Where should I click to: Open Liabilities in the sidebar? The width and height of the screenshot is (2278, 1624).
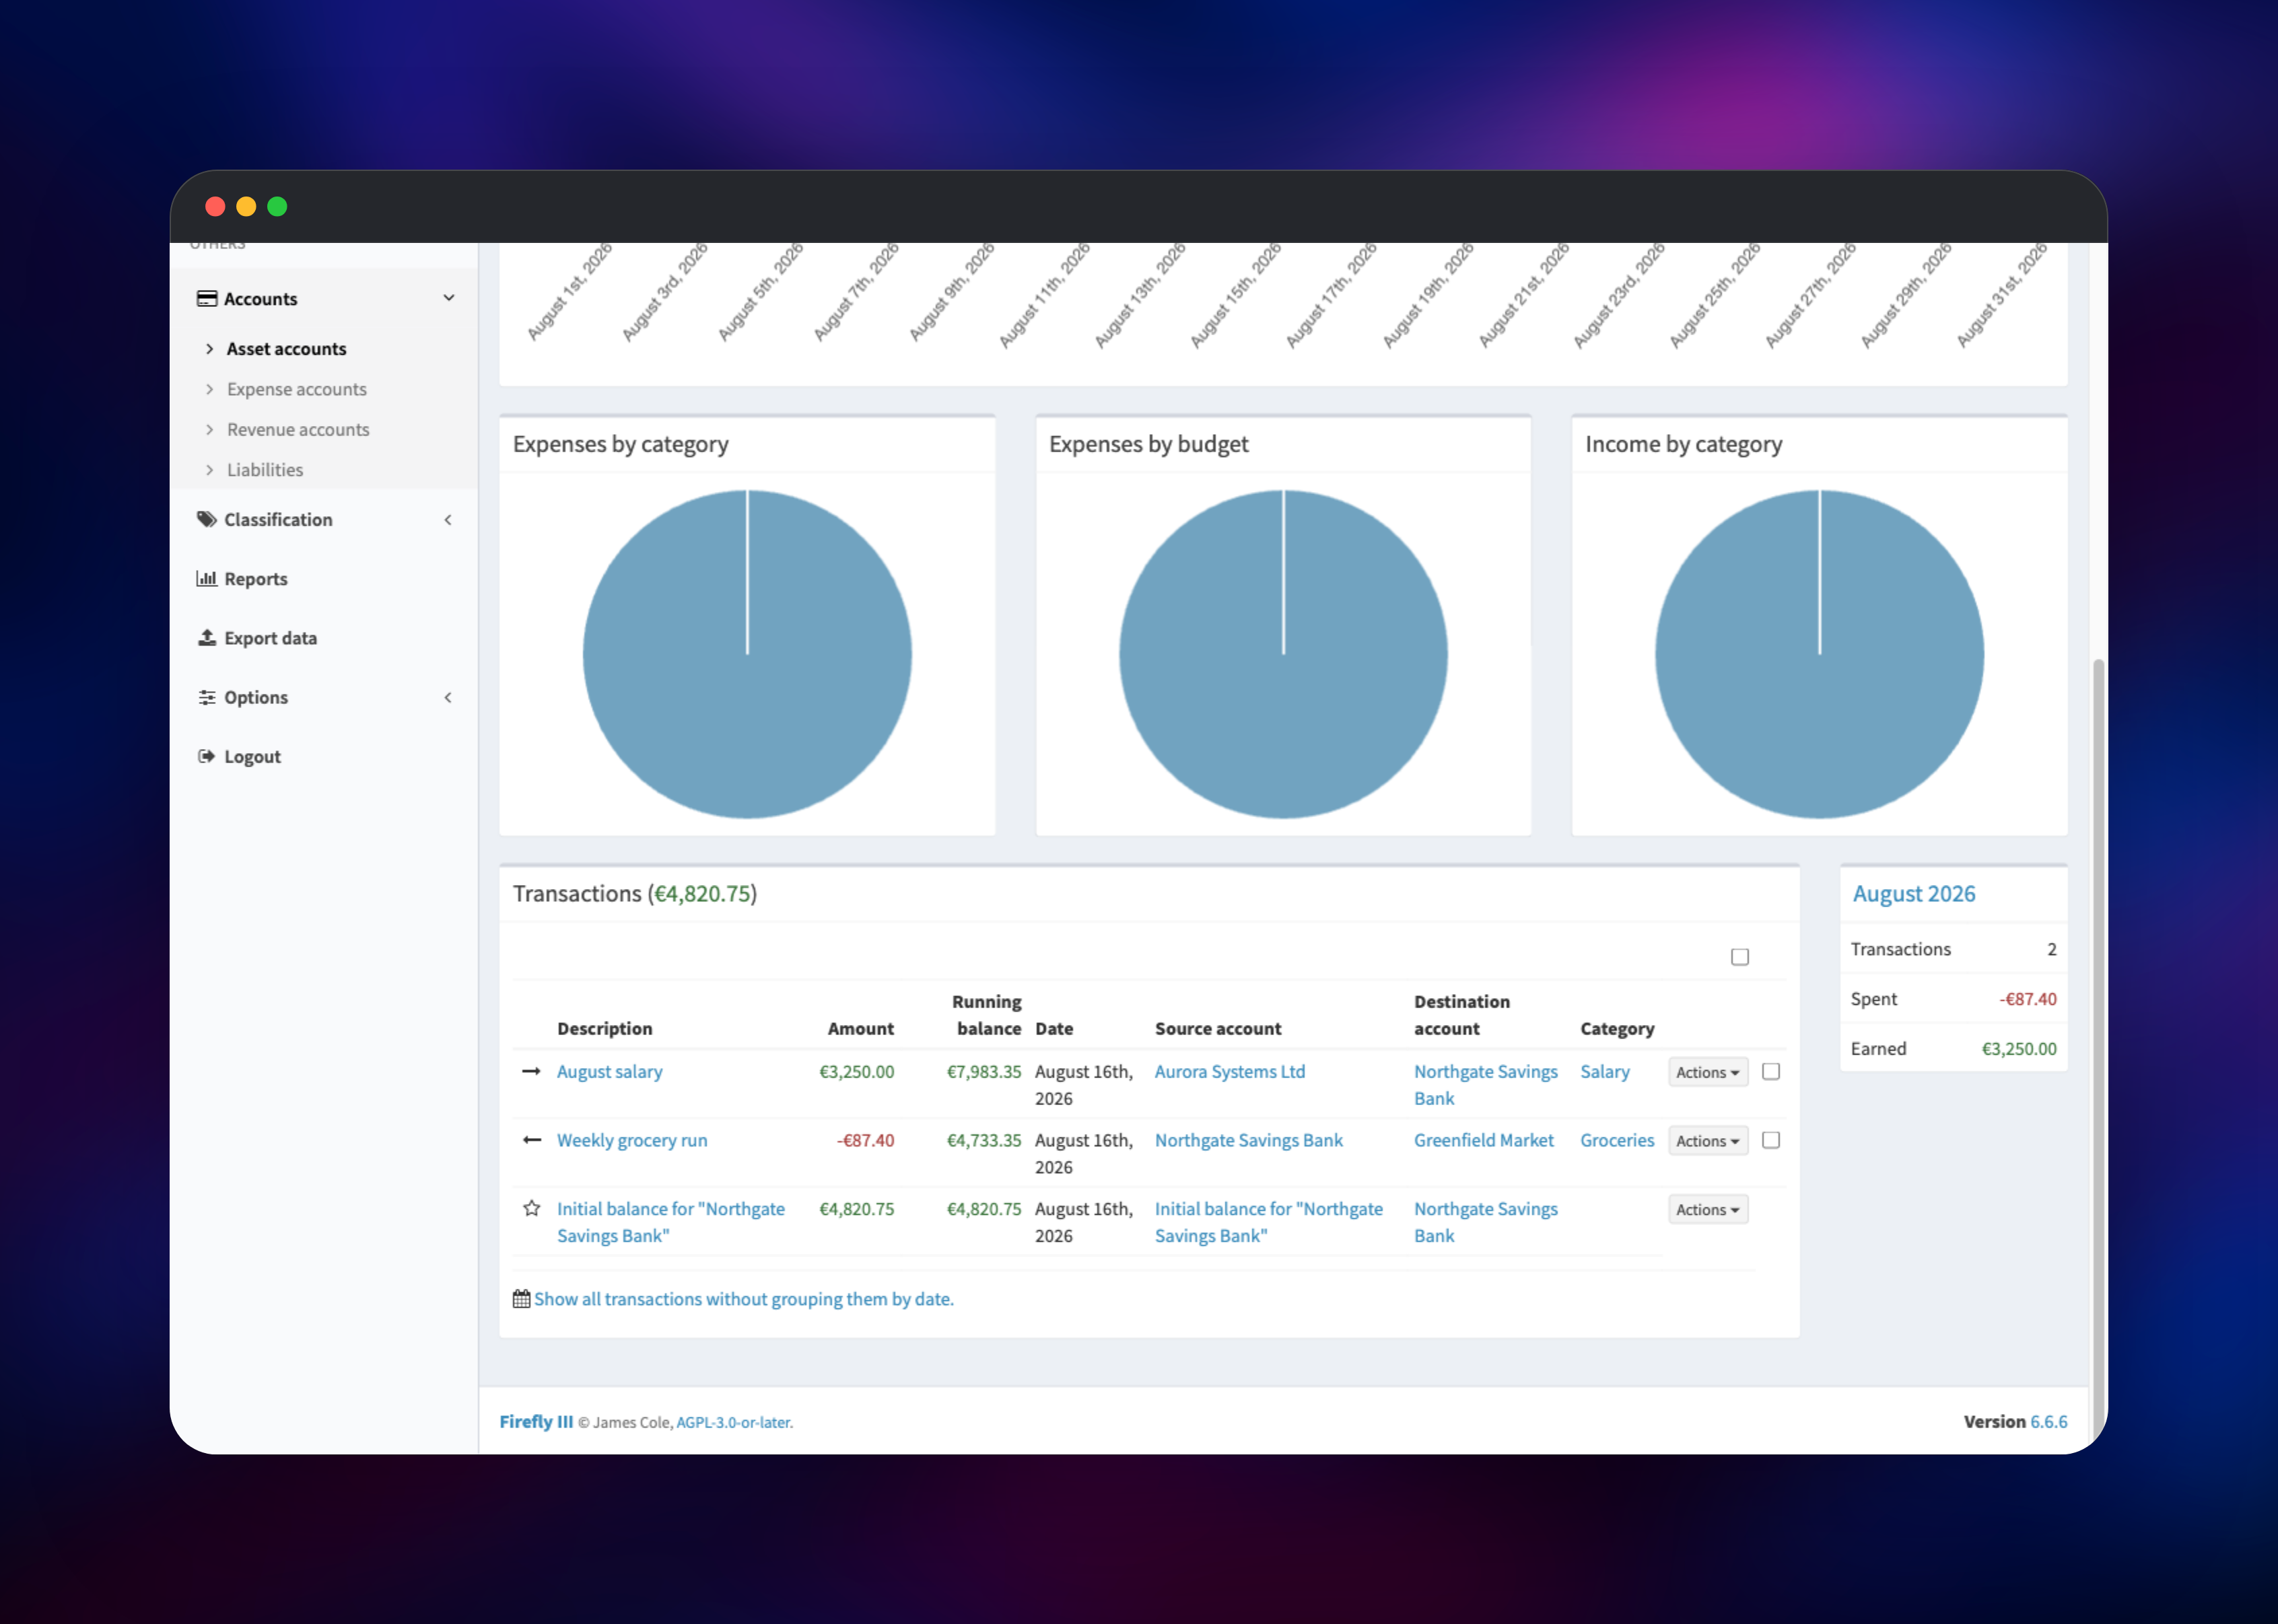point(265,470)
